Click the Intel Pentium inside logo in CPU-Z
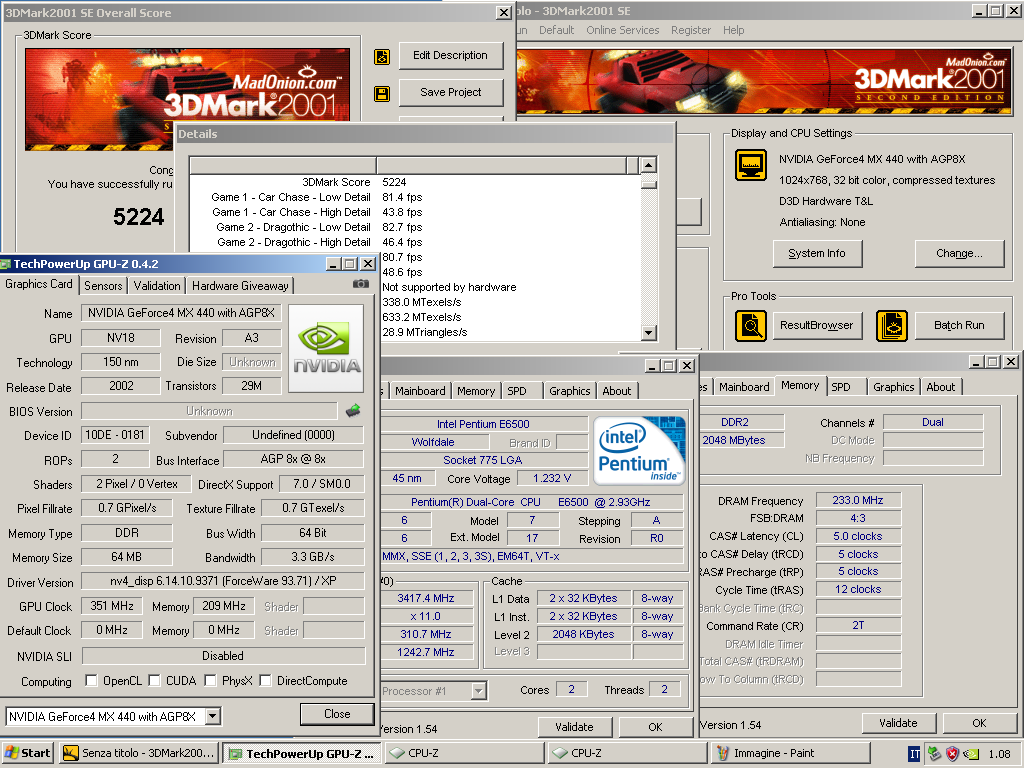Viewport: 1024px width, 768px height. [x=639, y=451]
